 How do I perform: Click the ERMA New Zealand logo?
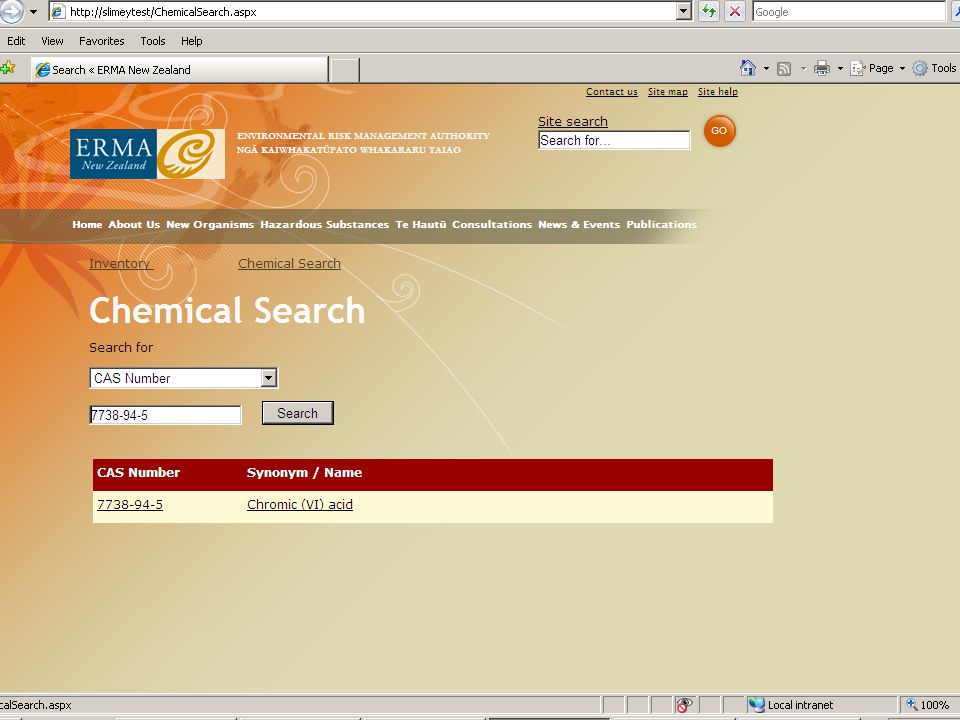click(147, 154)
